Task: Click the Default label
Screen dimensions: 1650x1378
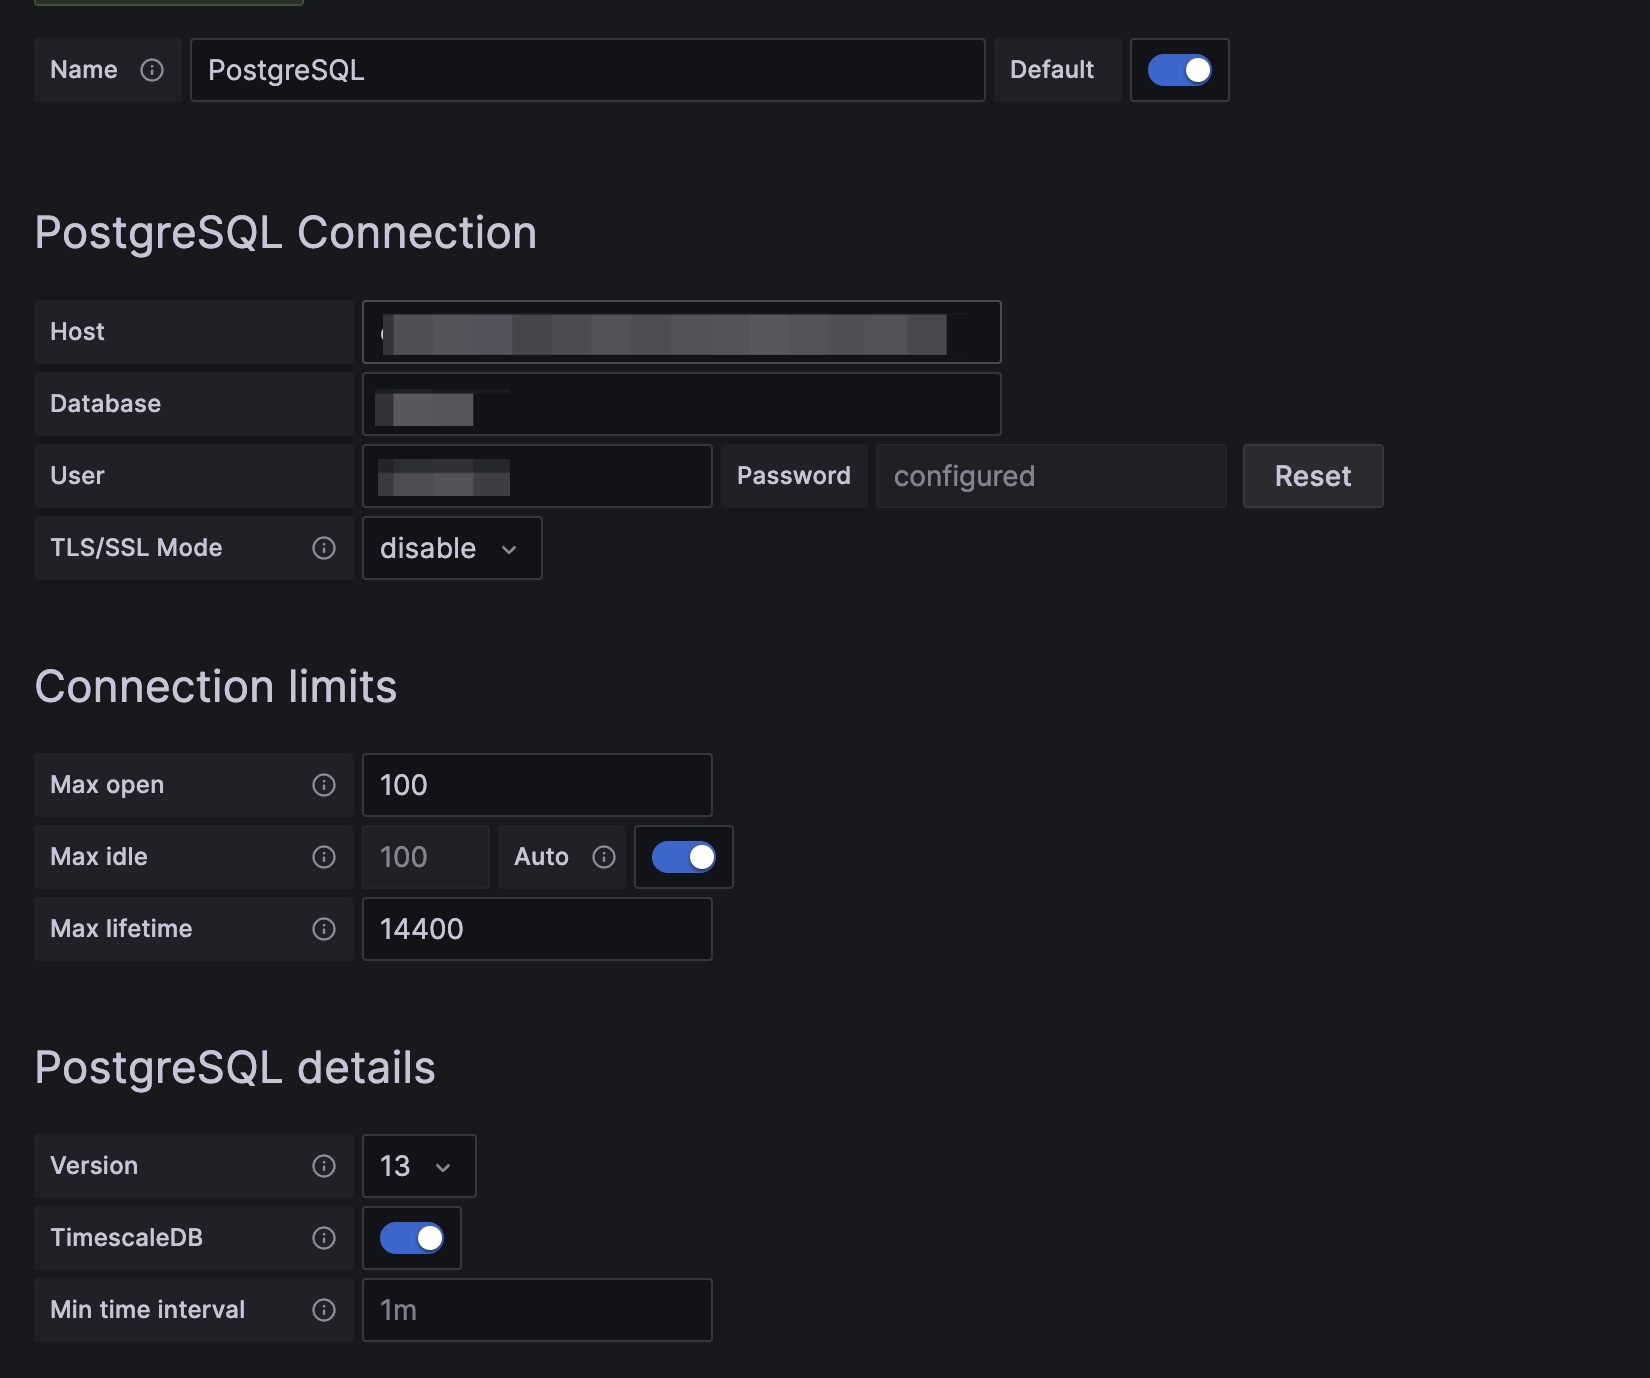Action: (1052, 70)
